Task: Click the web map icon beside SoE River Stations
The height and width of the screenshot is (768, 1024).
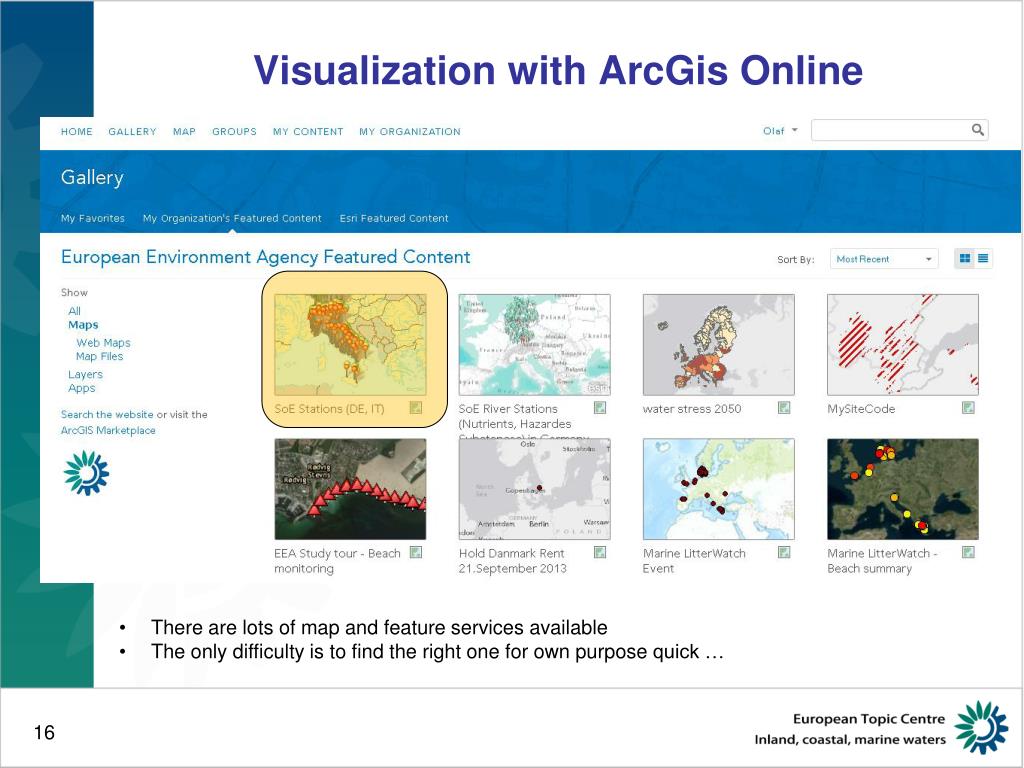Action: (600, 408)
